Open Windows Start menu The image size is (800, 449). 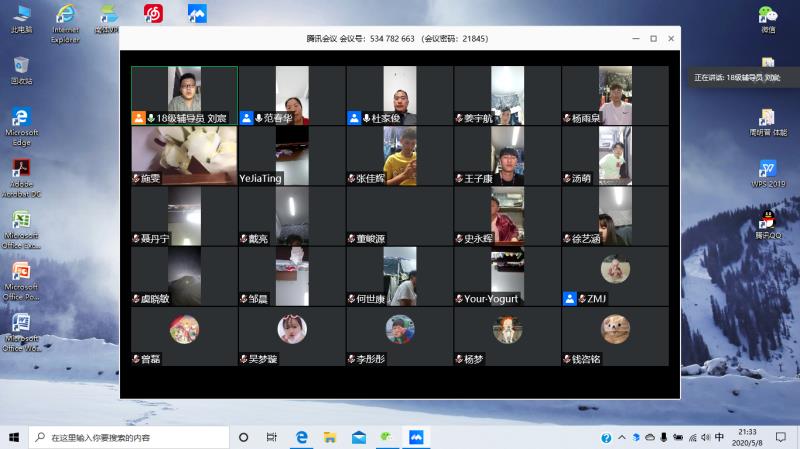(14, 438)
